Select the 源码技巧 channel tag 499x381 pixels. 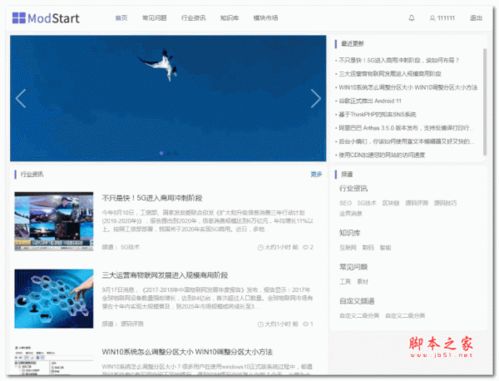(x=445, y=203)
